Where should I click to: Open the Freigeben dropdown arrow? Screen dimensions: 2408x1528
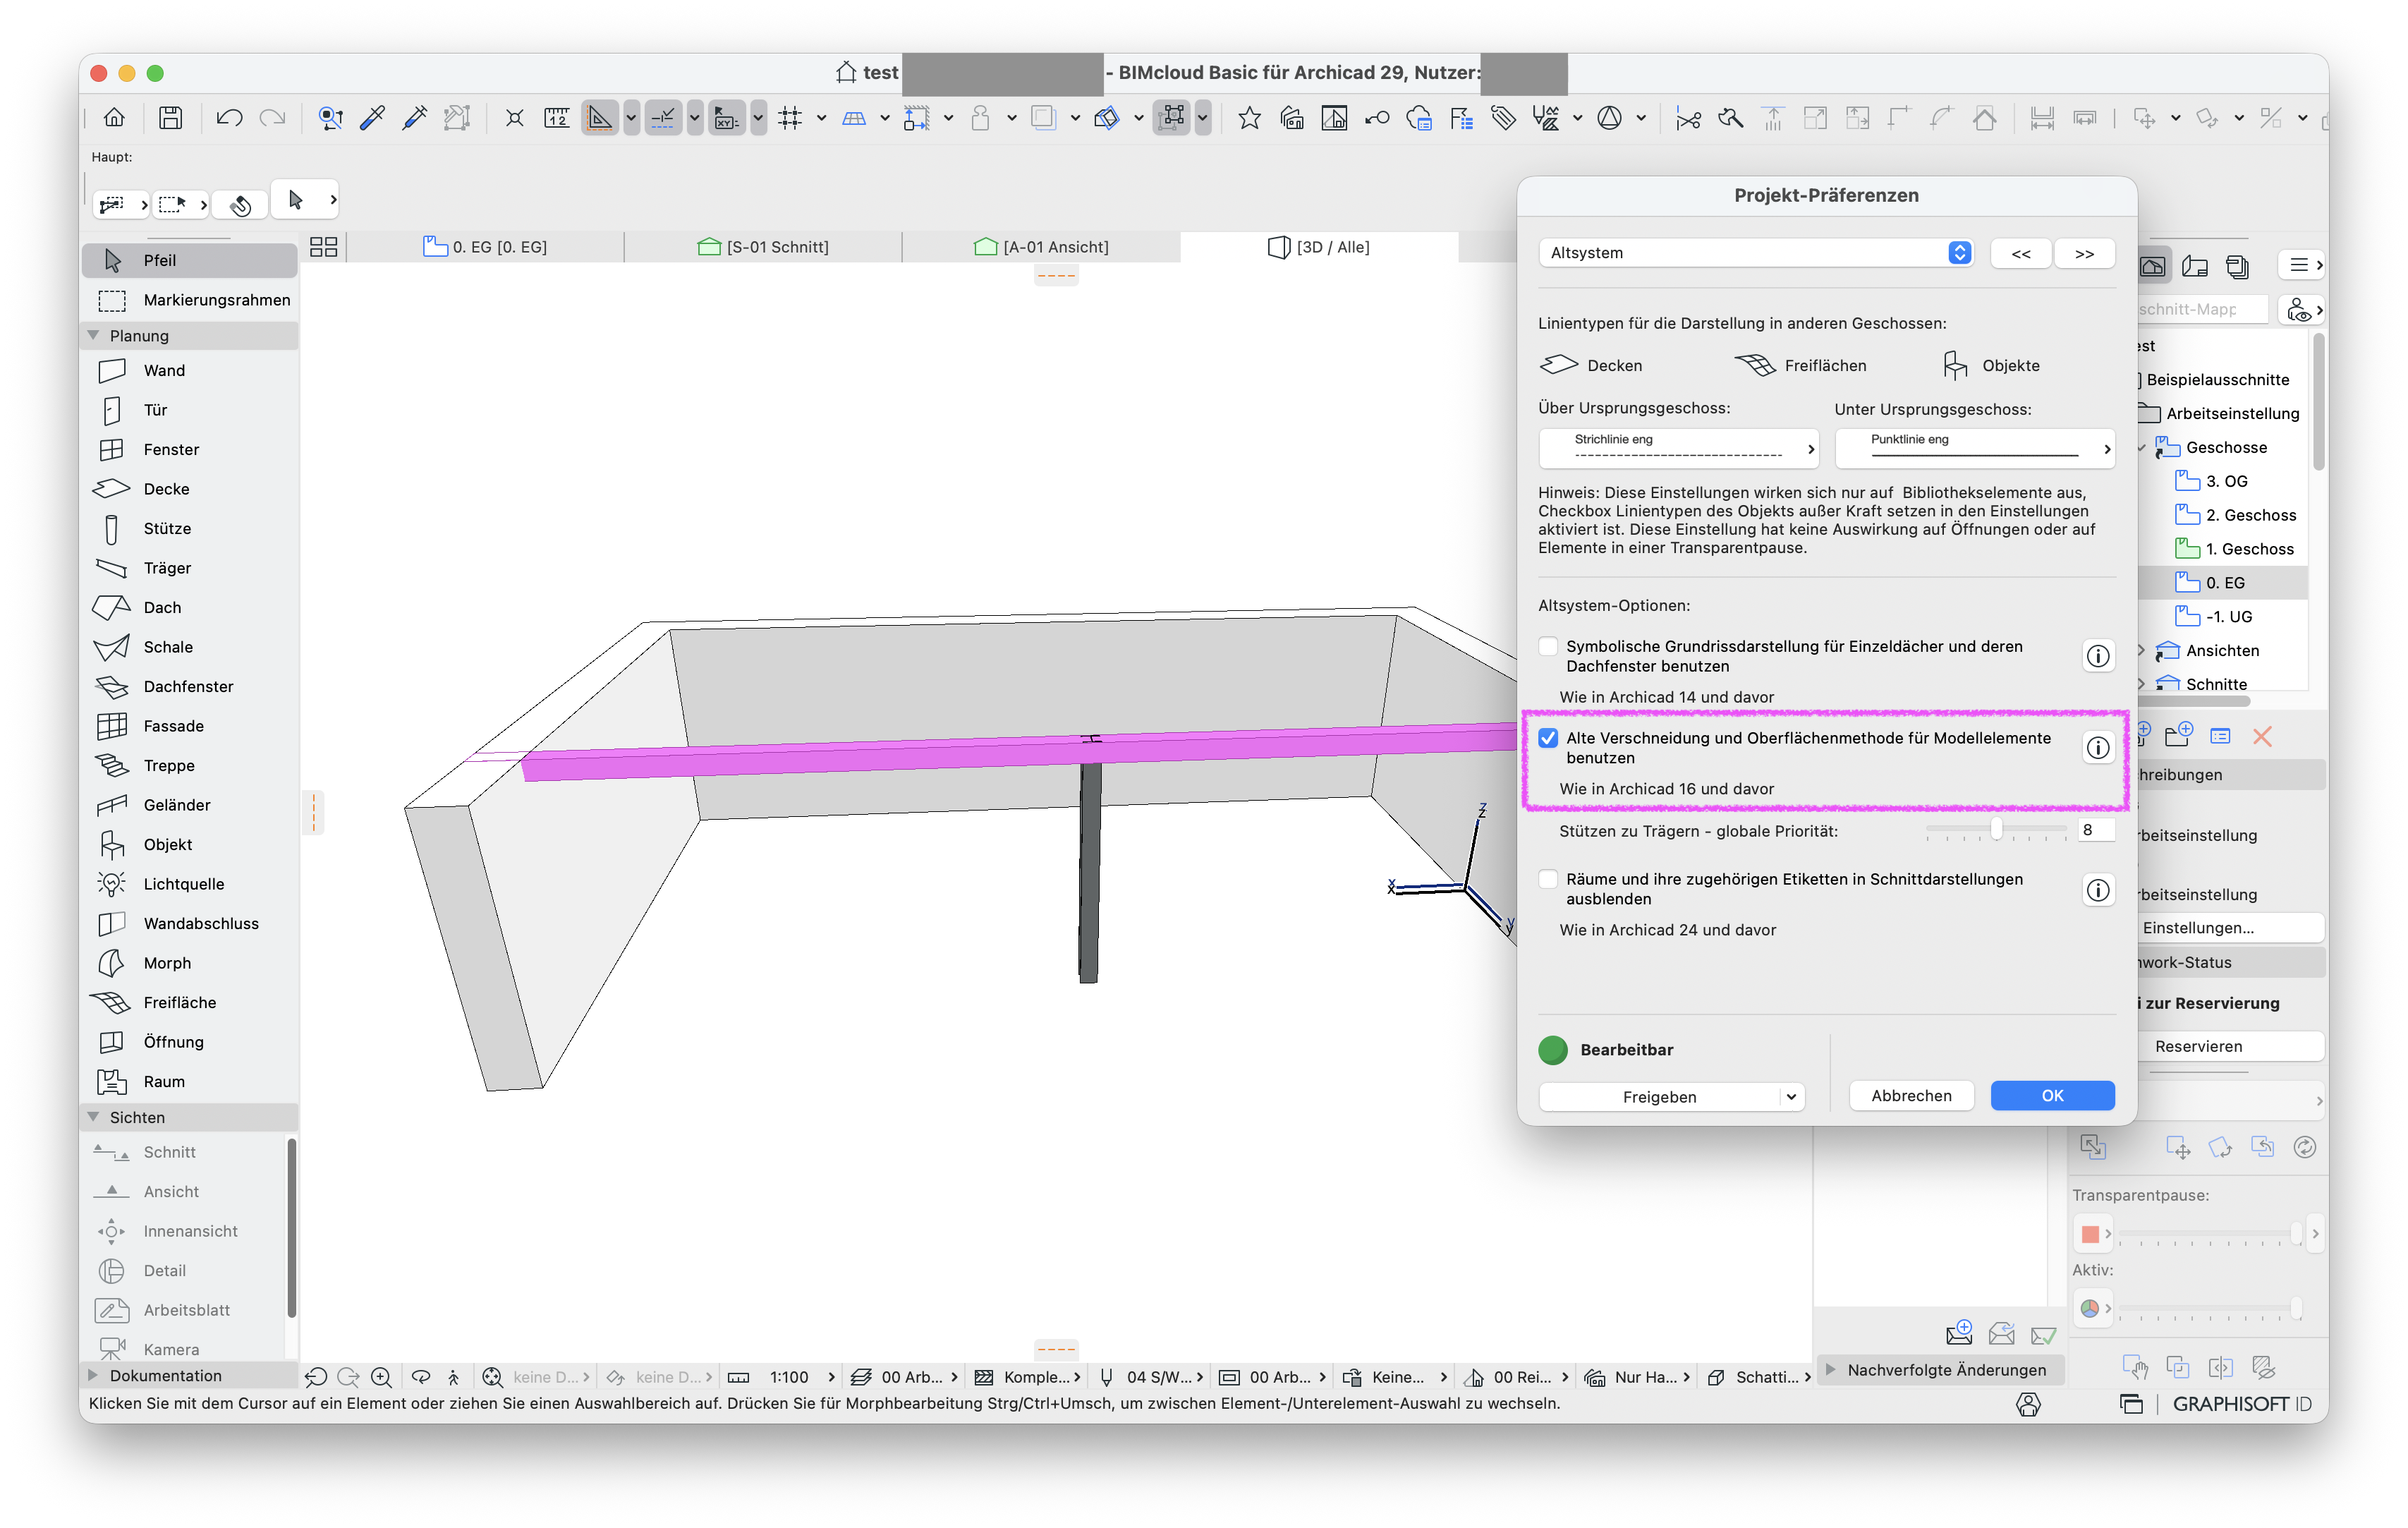1791,1097
